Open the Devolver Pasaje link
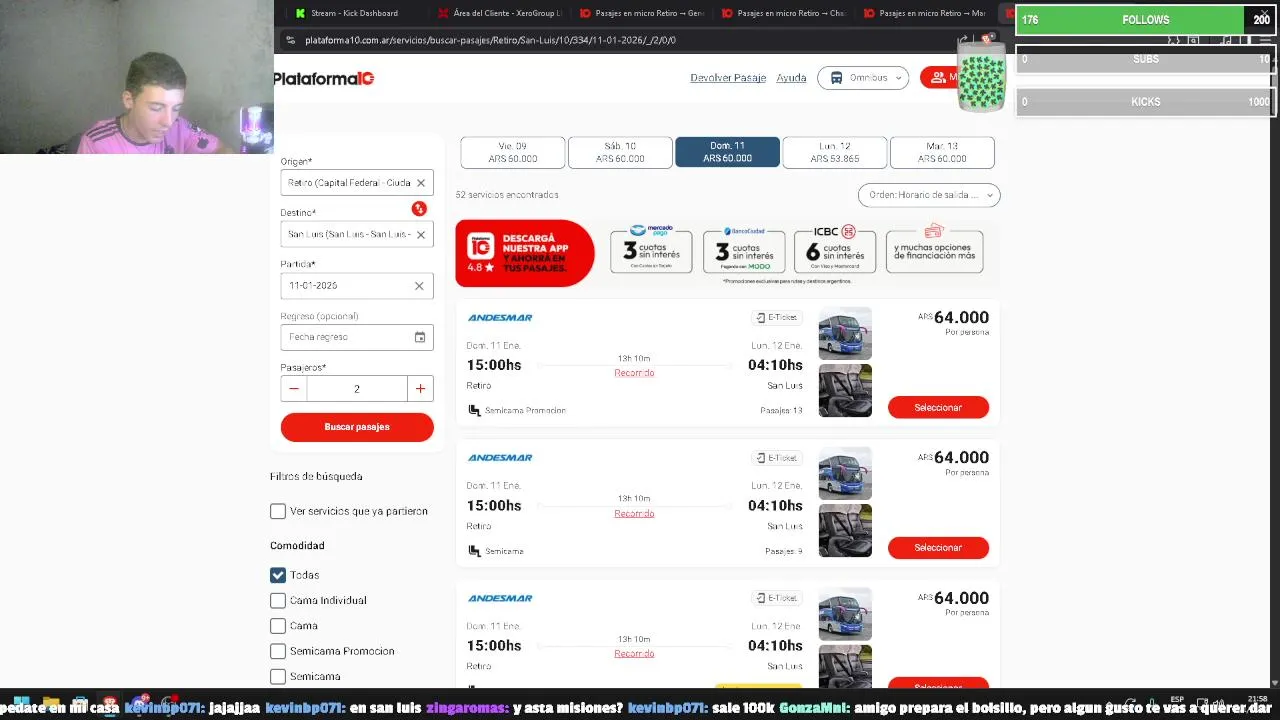The height and width of the screenshot is (720, 1280). 728,78
